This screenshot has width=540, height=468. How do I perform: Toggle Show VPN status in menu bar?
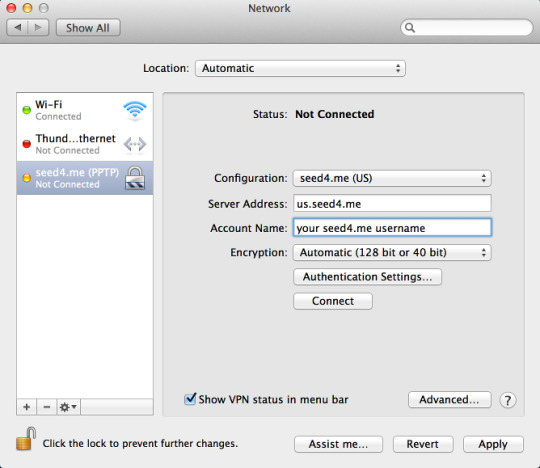tap(190, 399)
